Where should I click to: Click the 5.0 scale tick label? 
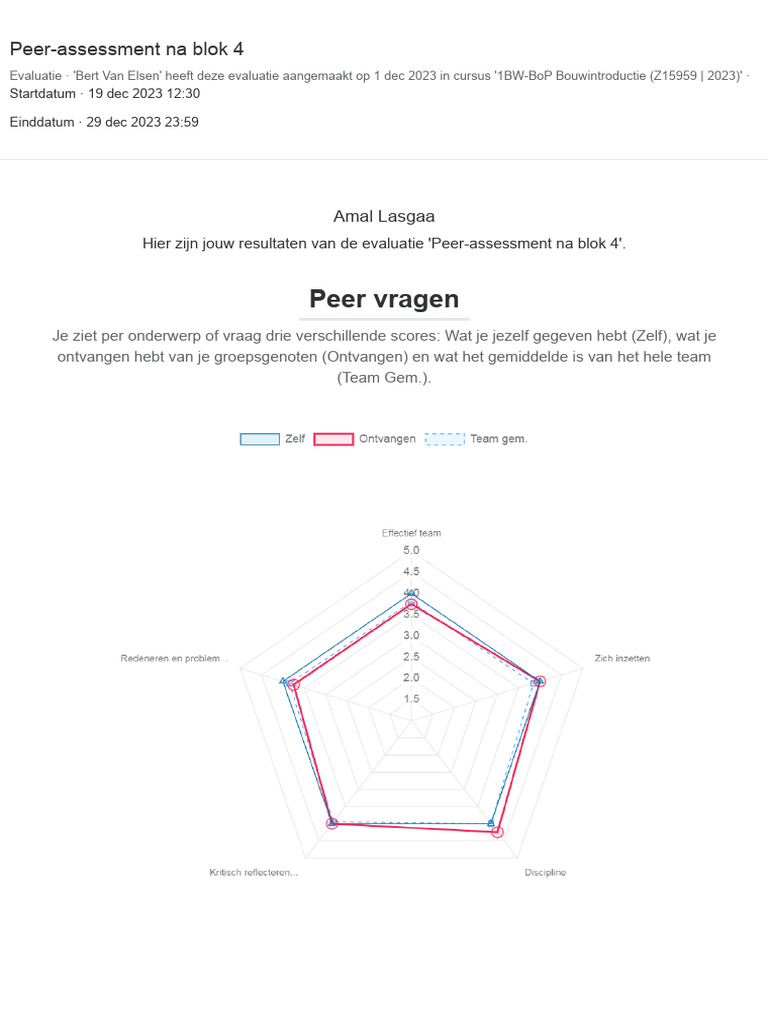point(411,551)
